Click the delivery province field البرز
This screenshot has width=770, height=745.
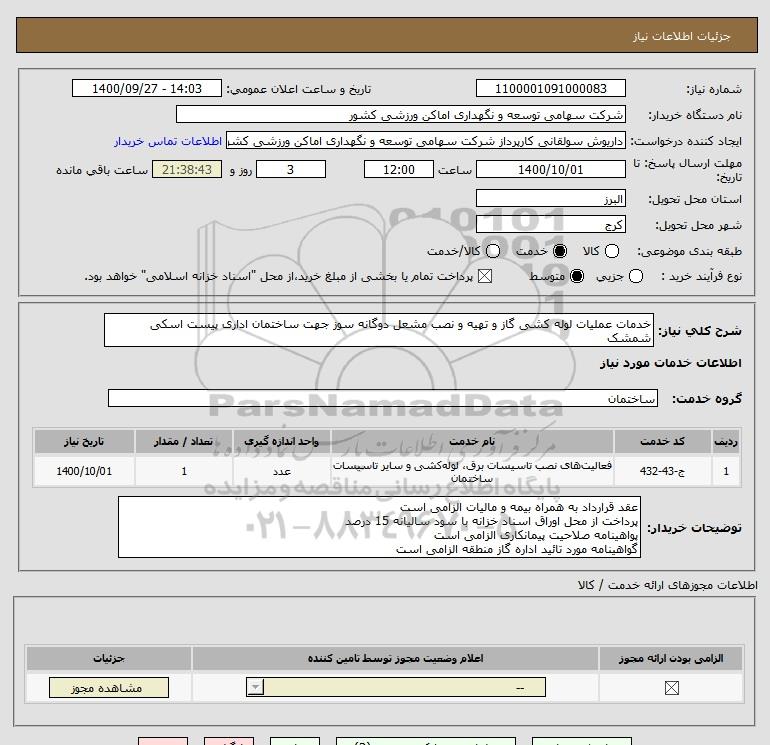[x=550, y=198]
